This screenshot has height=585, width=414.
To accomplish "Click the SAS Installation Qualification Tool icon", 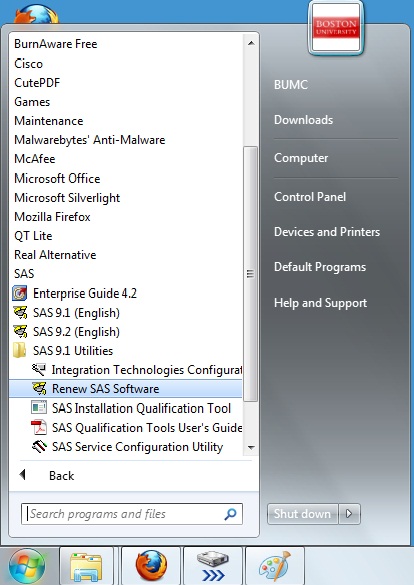I will [39, 408].
